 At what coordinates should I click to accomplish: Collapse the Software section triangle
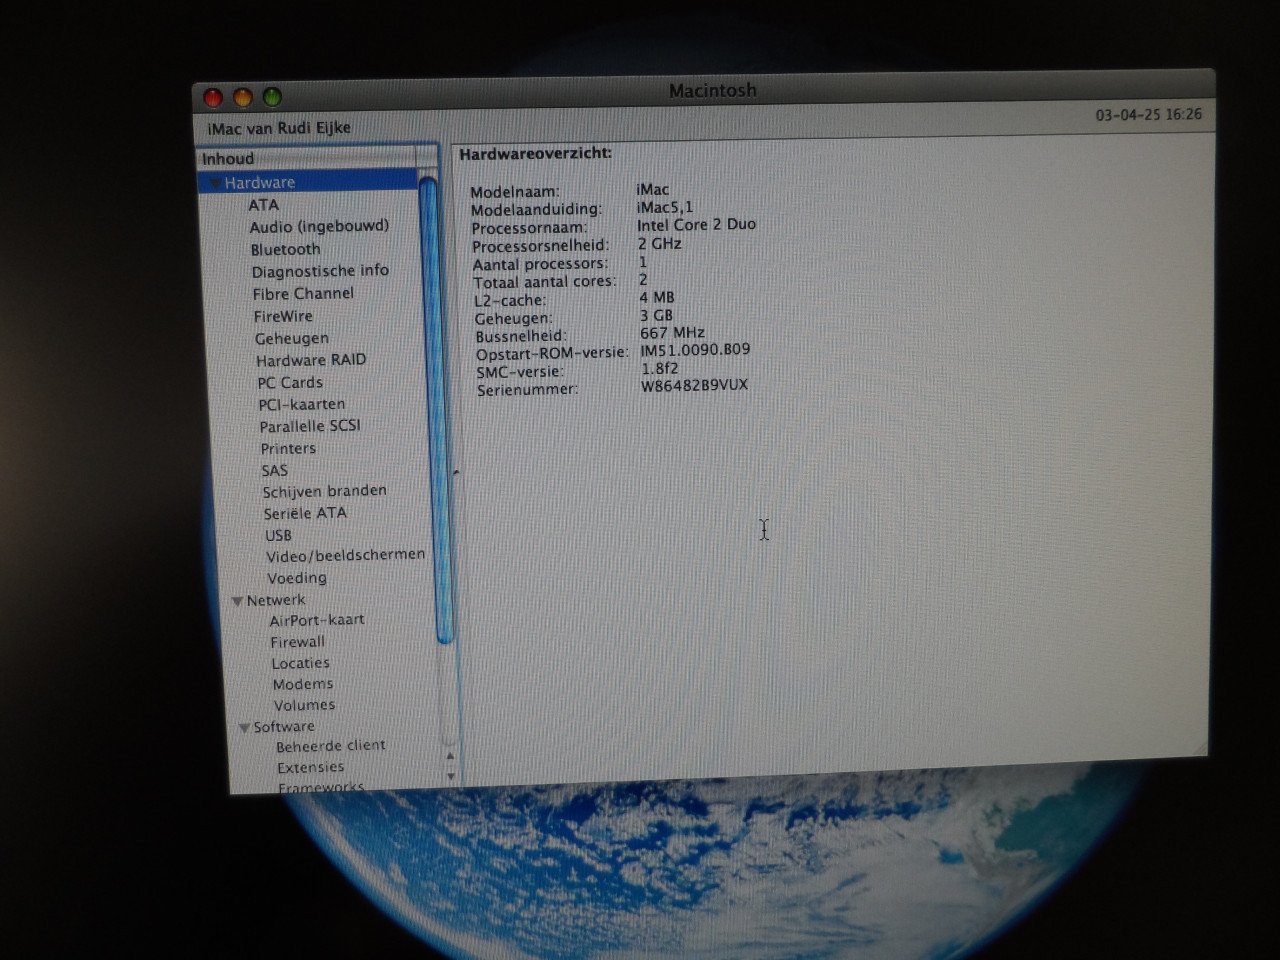[x=245, y=728]
